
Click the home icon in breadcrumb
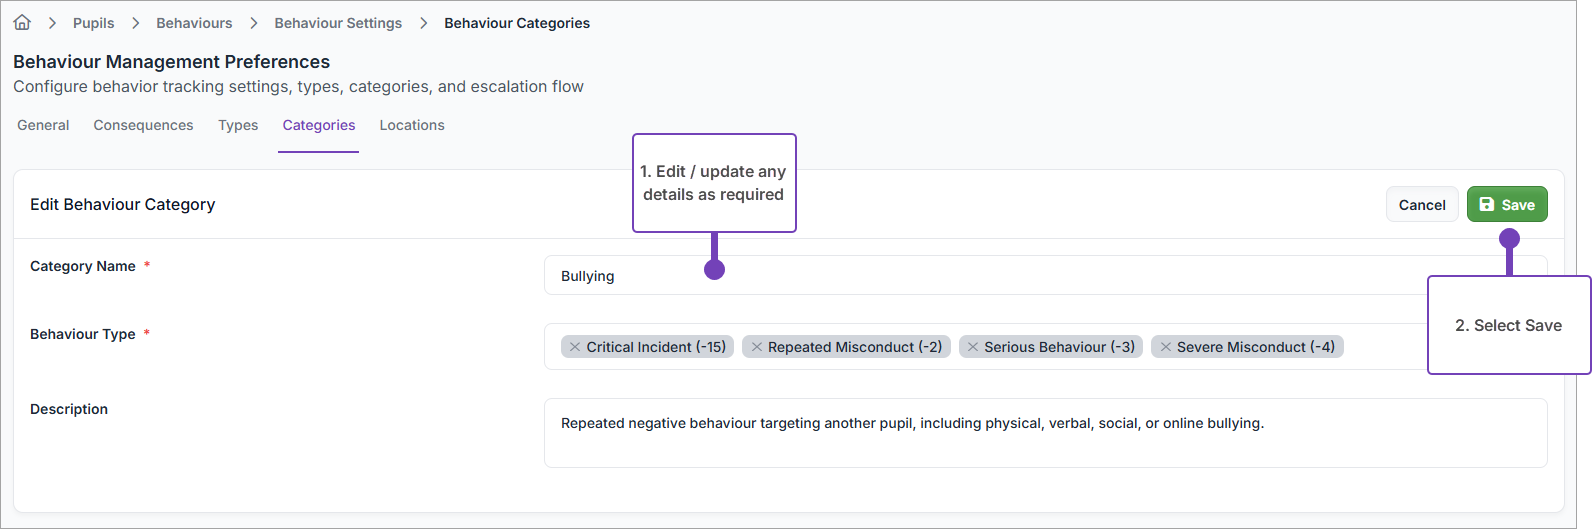22,22
